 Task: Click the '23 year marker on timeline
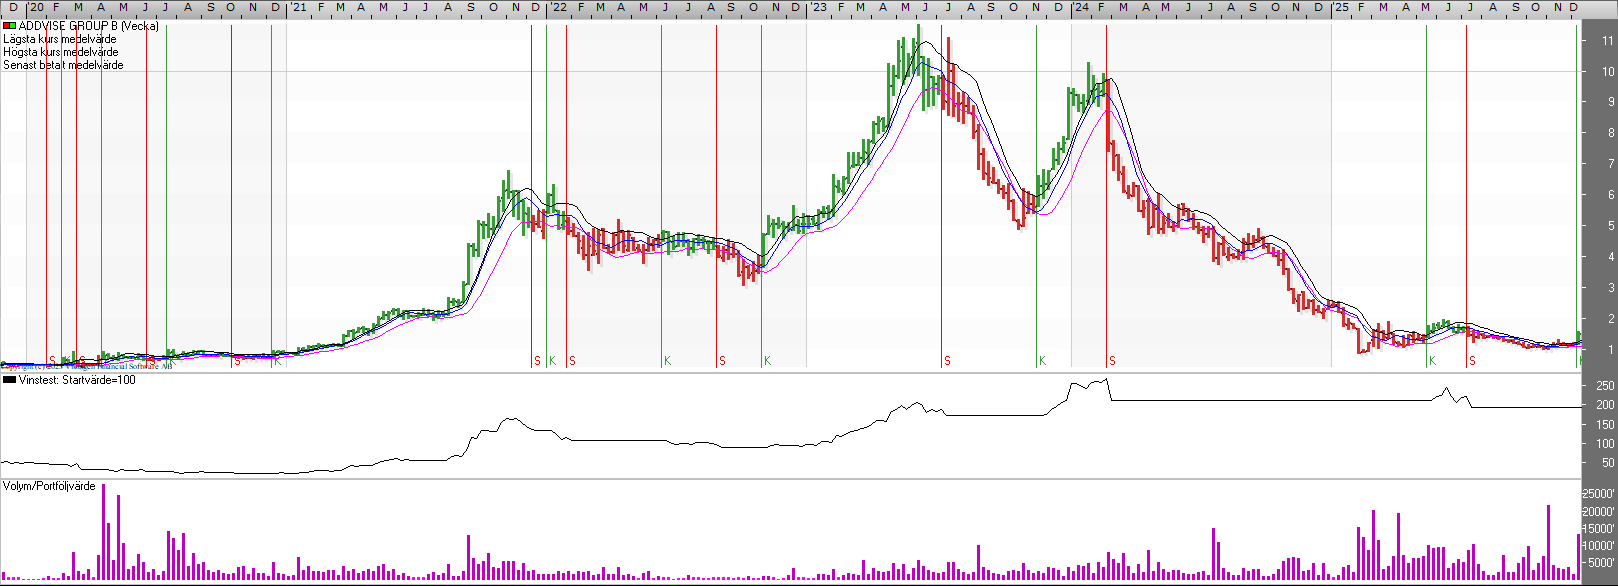tap(818, 7)
